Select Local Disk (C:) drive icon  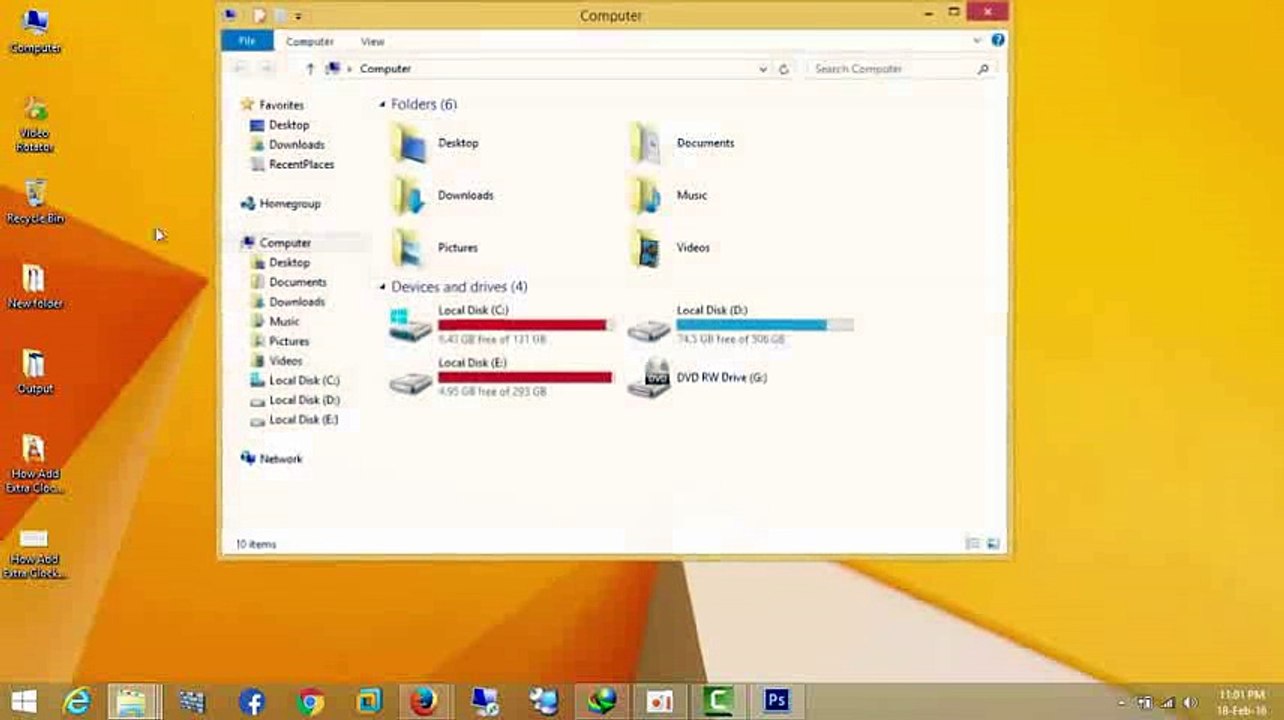(410, 325)
